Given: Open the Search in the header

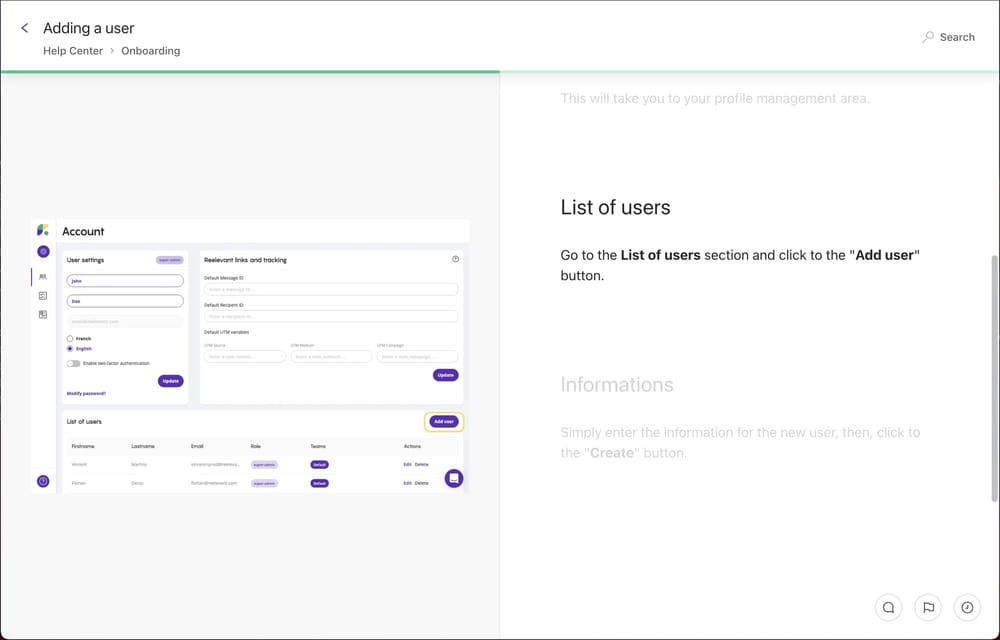Looking at the screenshot, I should point(948,37).
